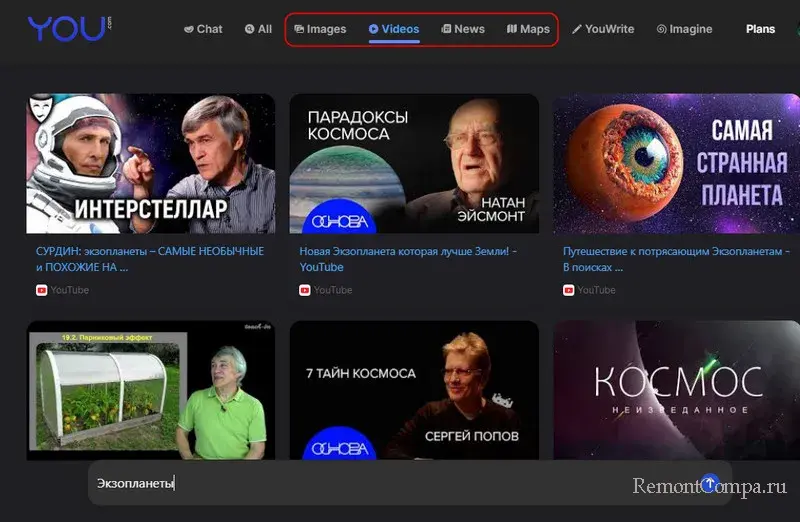Click the Plans link
The height and width of the screenshot is (522, 800).
coord(760,29)
